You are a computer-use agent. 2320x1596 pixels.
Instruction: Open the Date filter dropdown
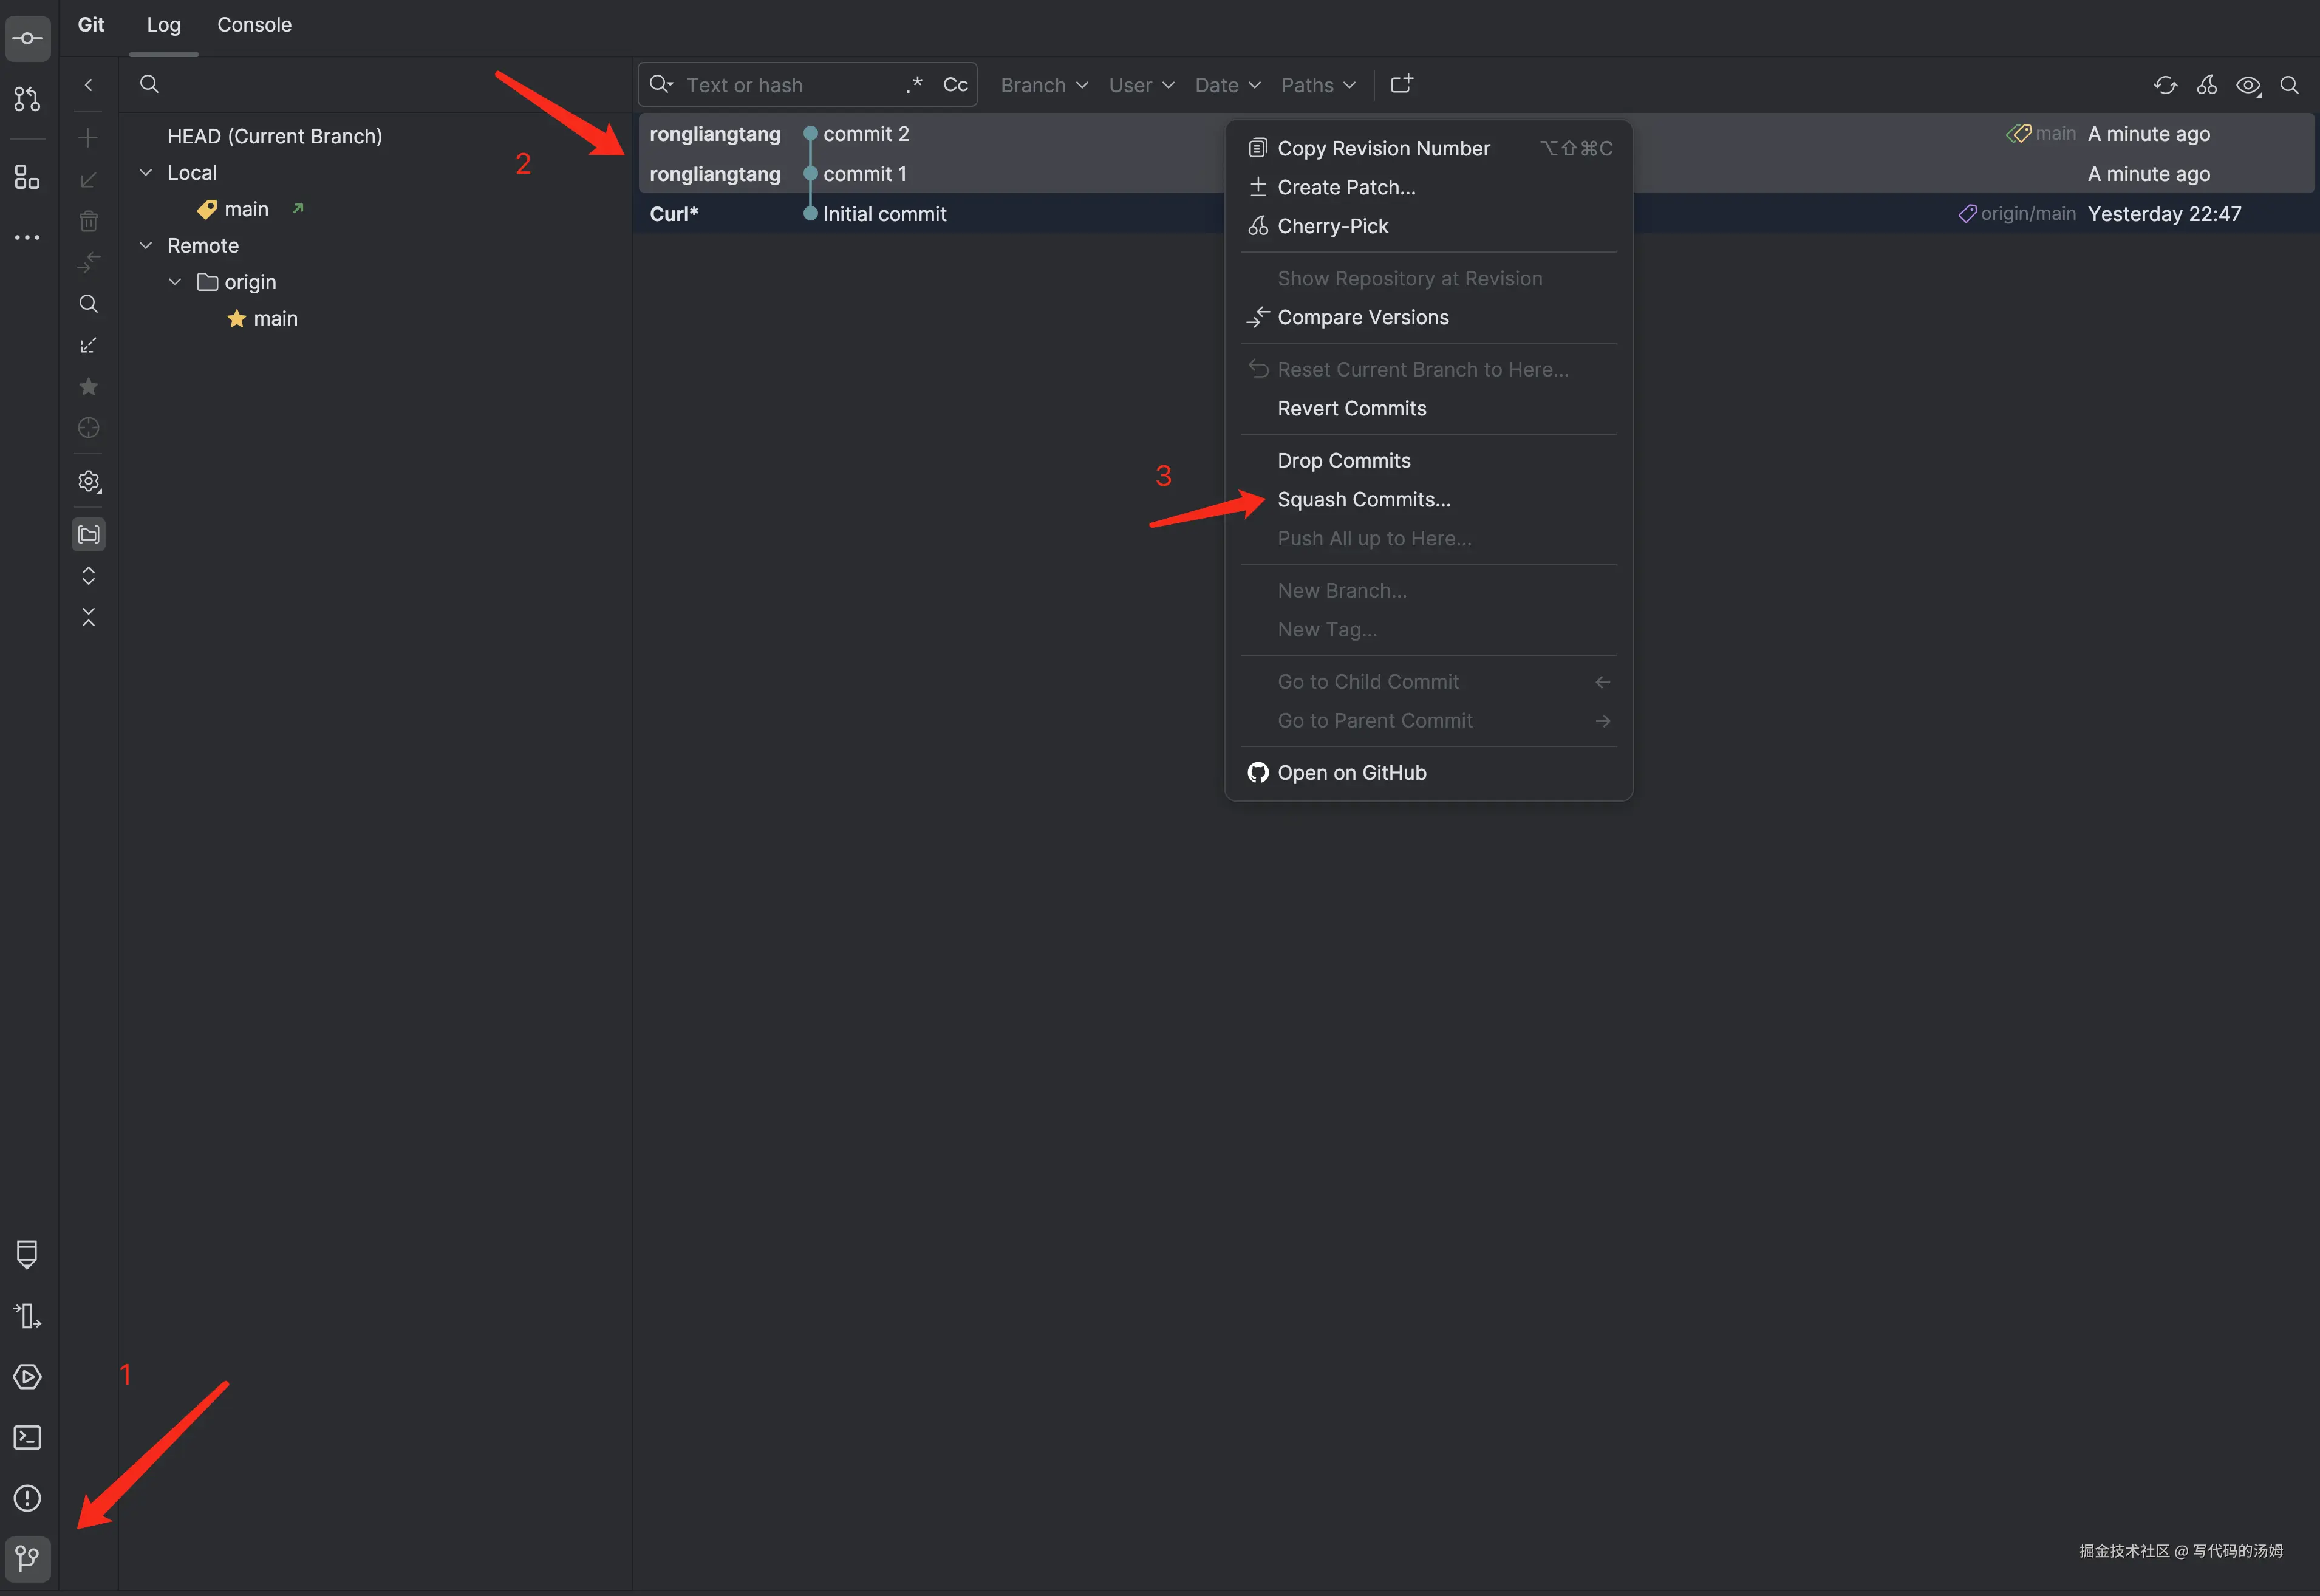1227,85
